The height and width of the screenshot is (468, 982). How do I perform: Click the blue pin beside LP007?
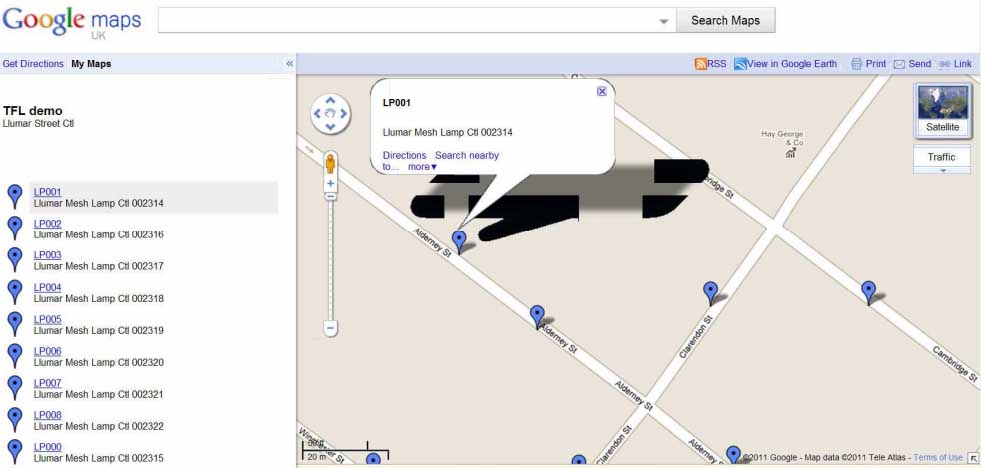[15, 387]
